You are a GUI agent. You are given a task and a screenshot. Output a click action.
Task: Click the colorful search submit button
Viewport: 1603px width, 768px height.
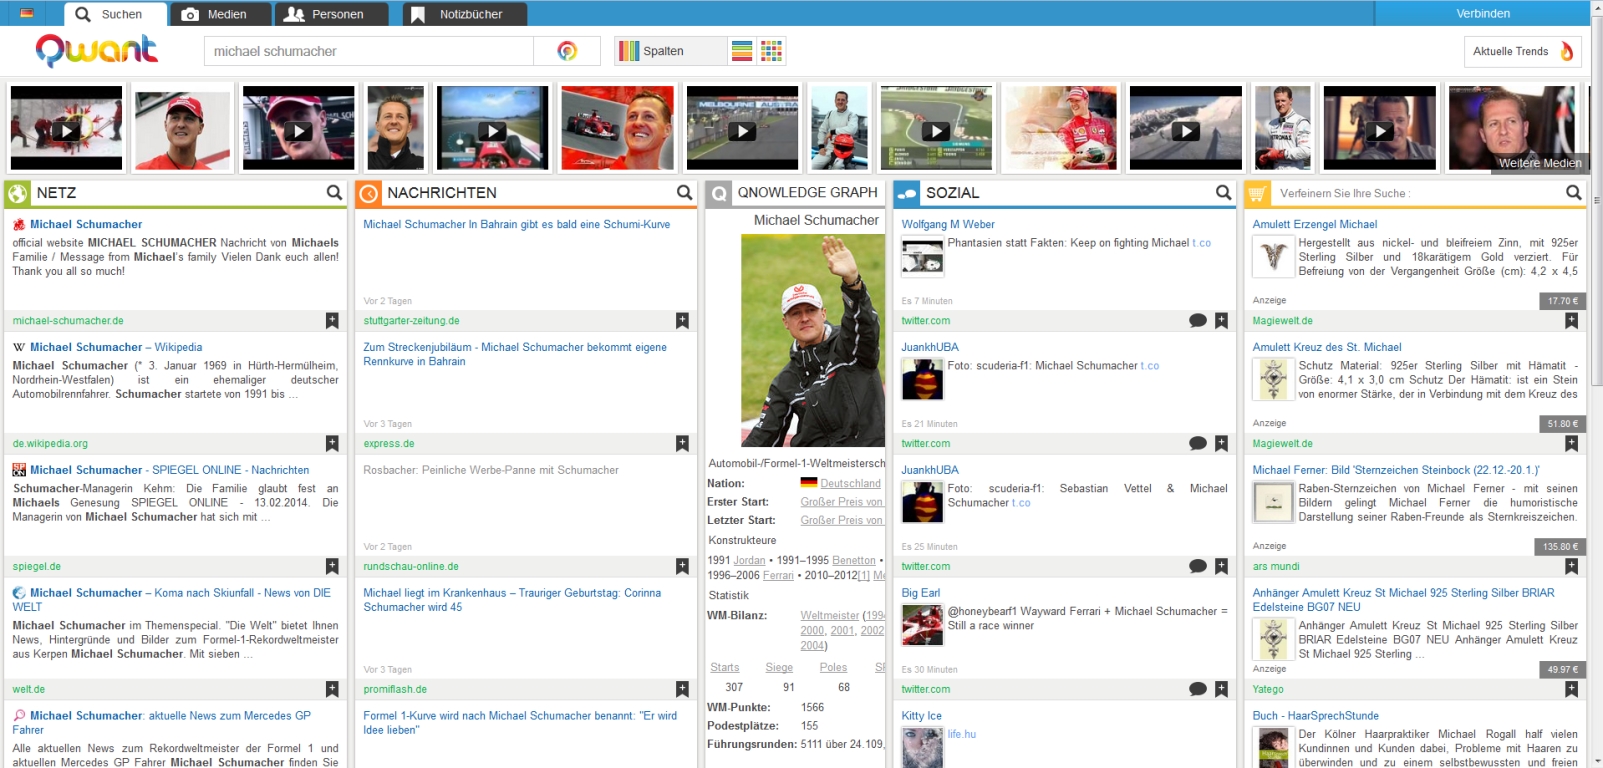coord(567,51)
